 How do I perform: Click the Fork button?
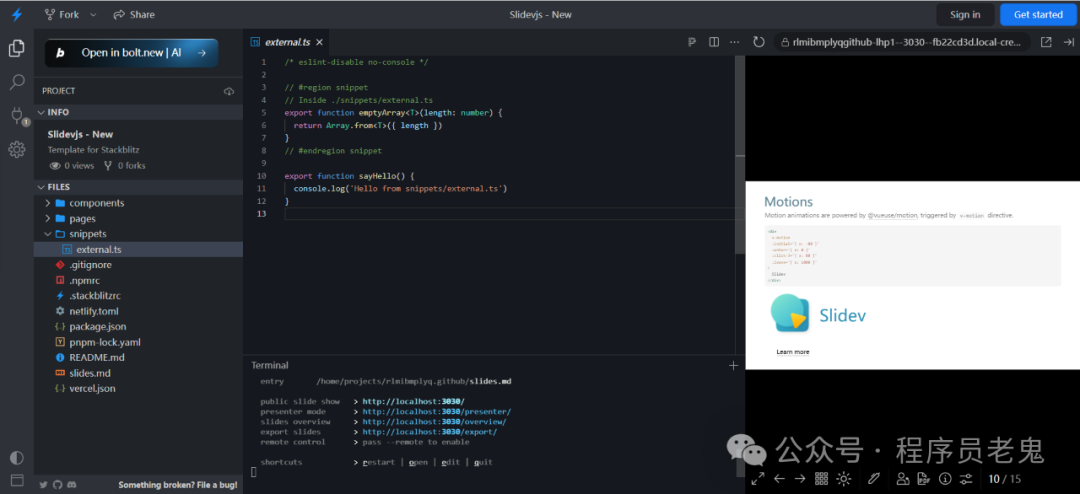(61, 14)
